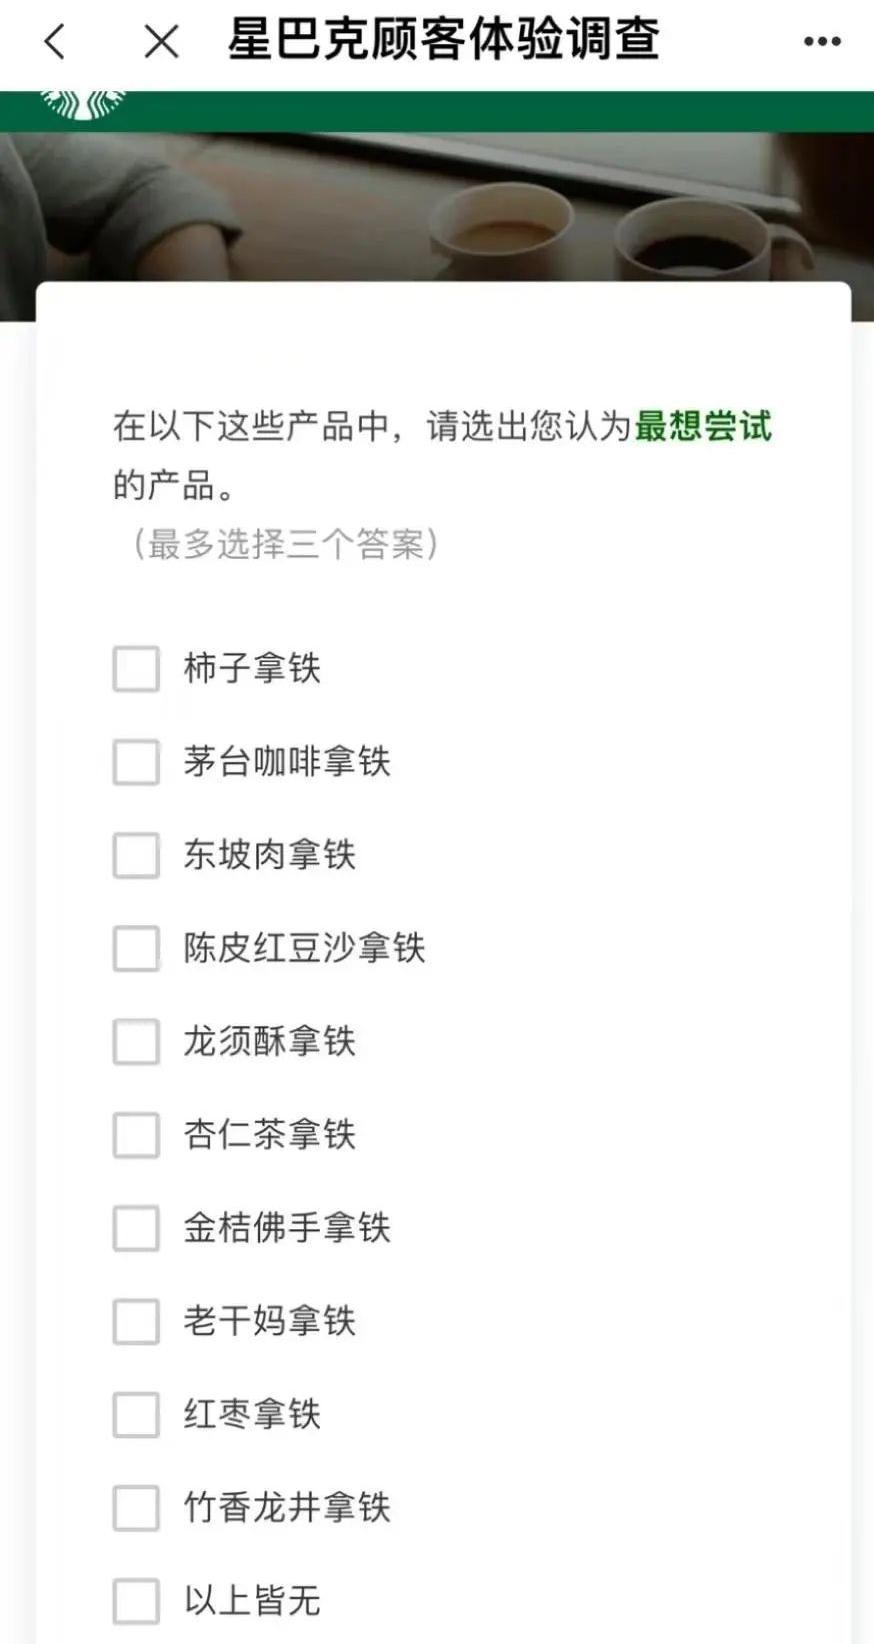Open the three-dot more options menu

[x=822, y=42]
